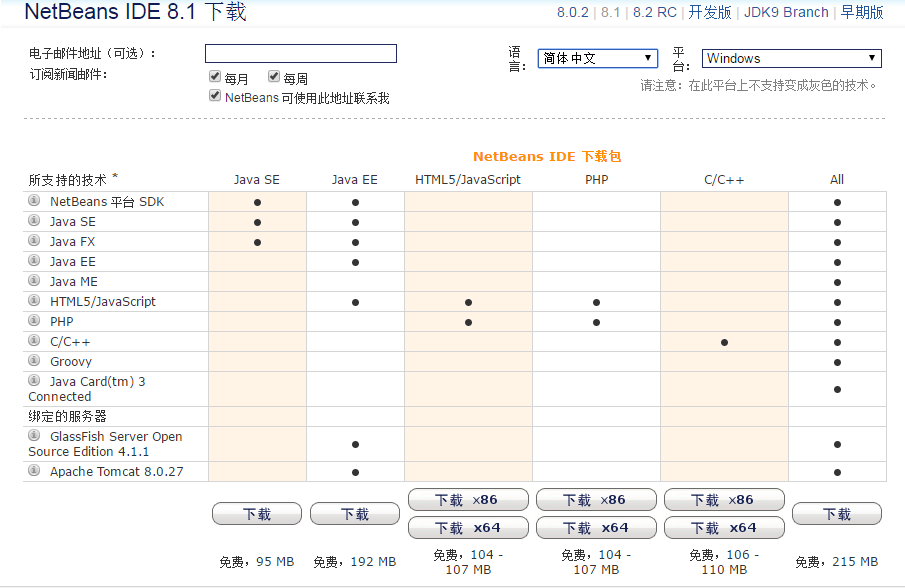The height and width of the screenshot is (588, 905).
Task: Click the All column header
Action: tap(837, 179)
